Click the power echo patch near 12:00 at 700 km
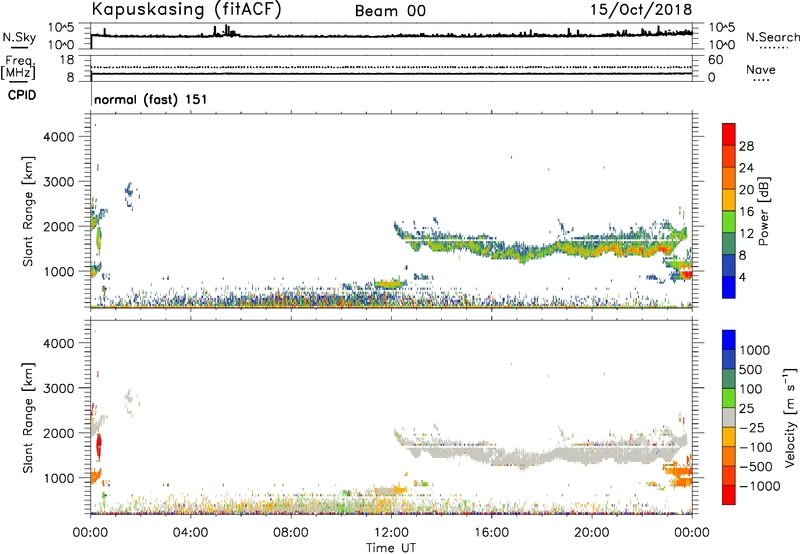Image resolution: width=800 pixels, height=554 pixels. (389, 284)
